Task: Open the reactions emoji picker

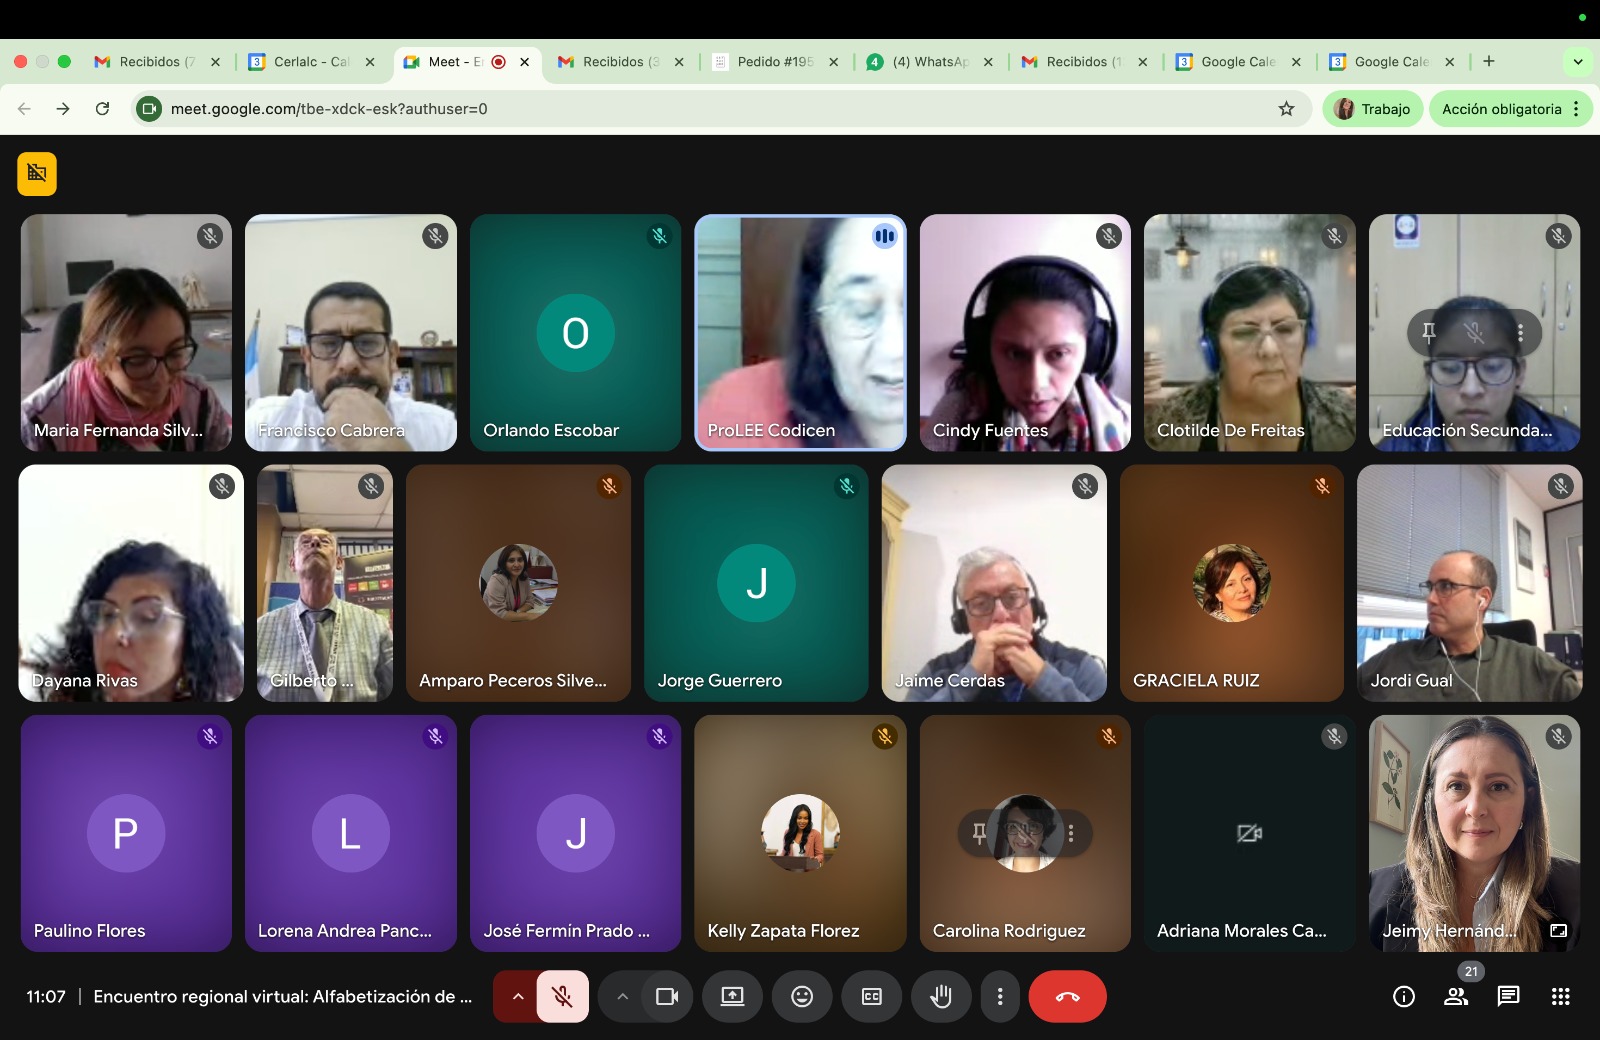Action: click(x=802, y=996)
